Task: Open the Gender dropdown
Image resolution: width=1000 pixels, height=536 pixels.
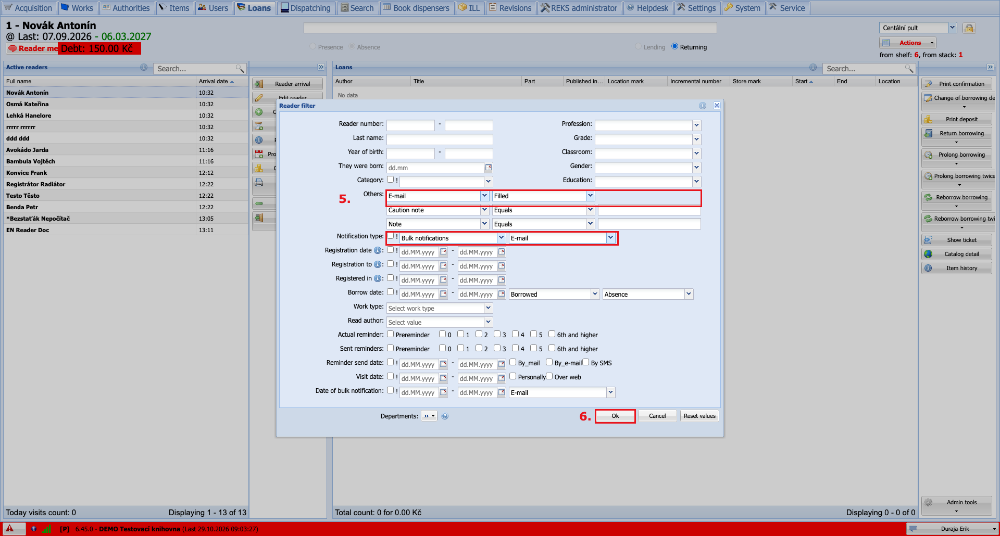Action: point(696,167)
